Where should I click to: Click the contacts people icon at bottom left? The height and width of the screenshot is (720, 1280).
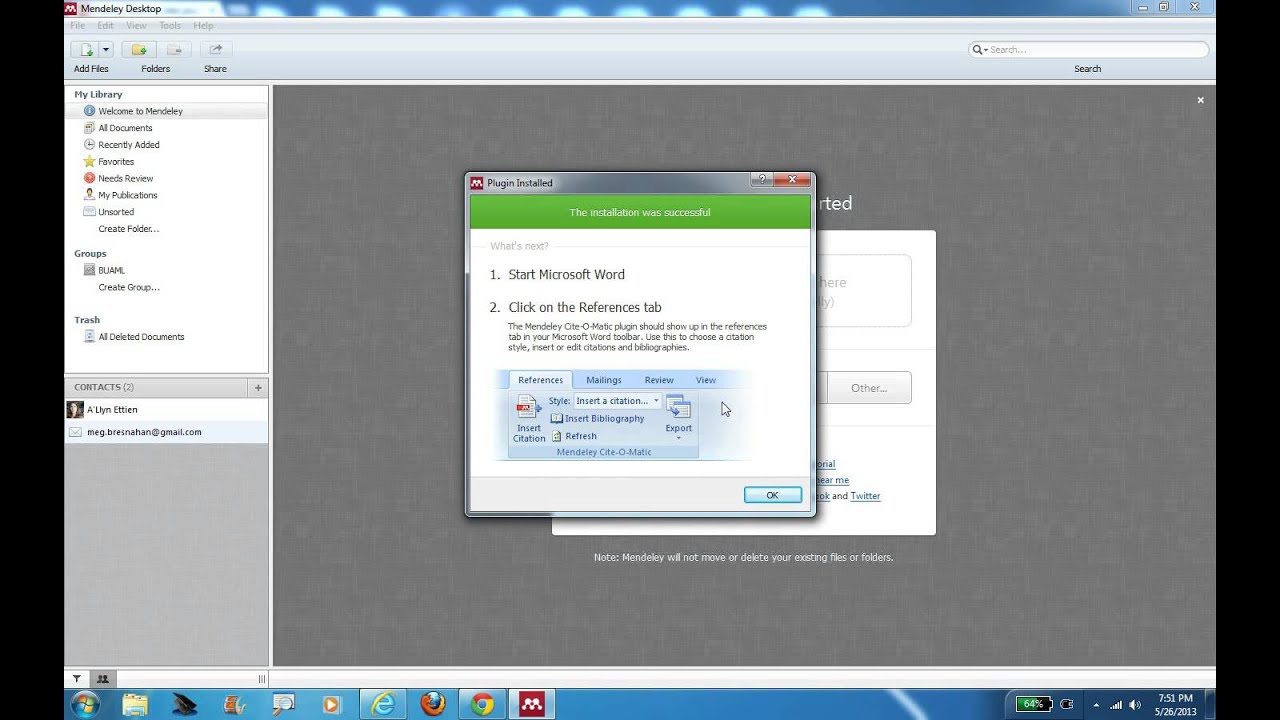point(102,678)
